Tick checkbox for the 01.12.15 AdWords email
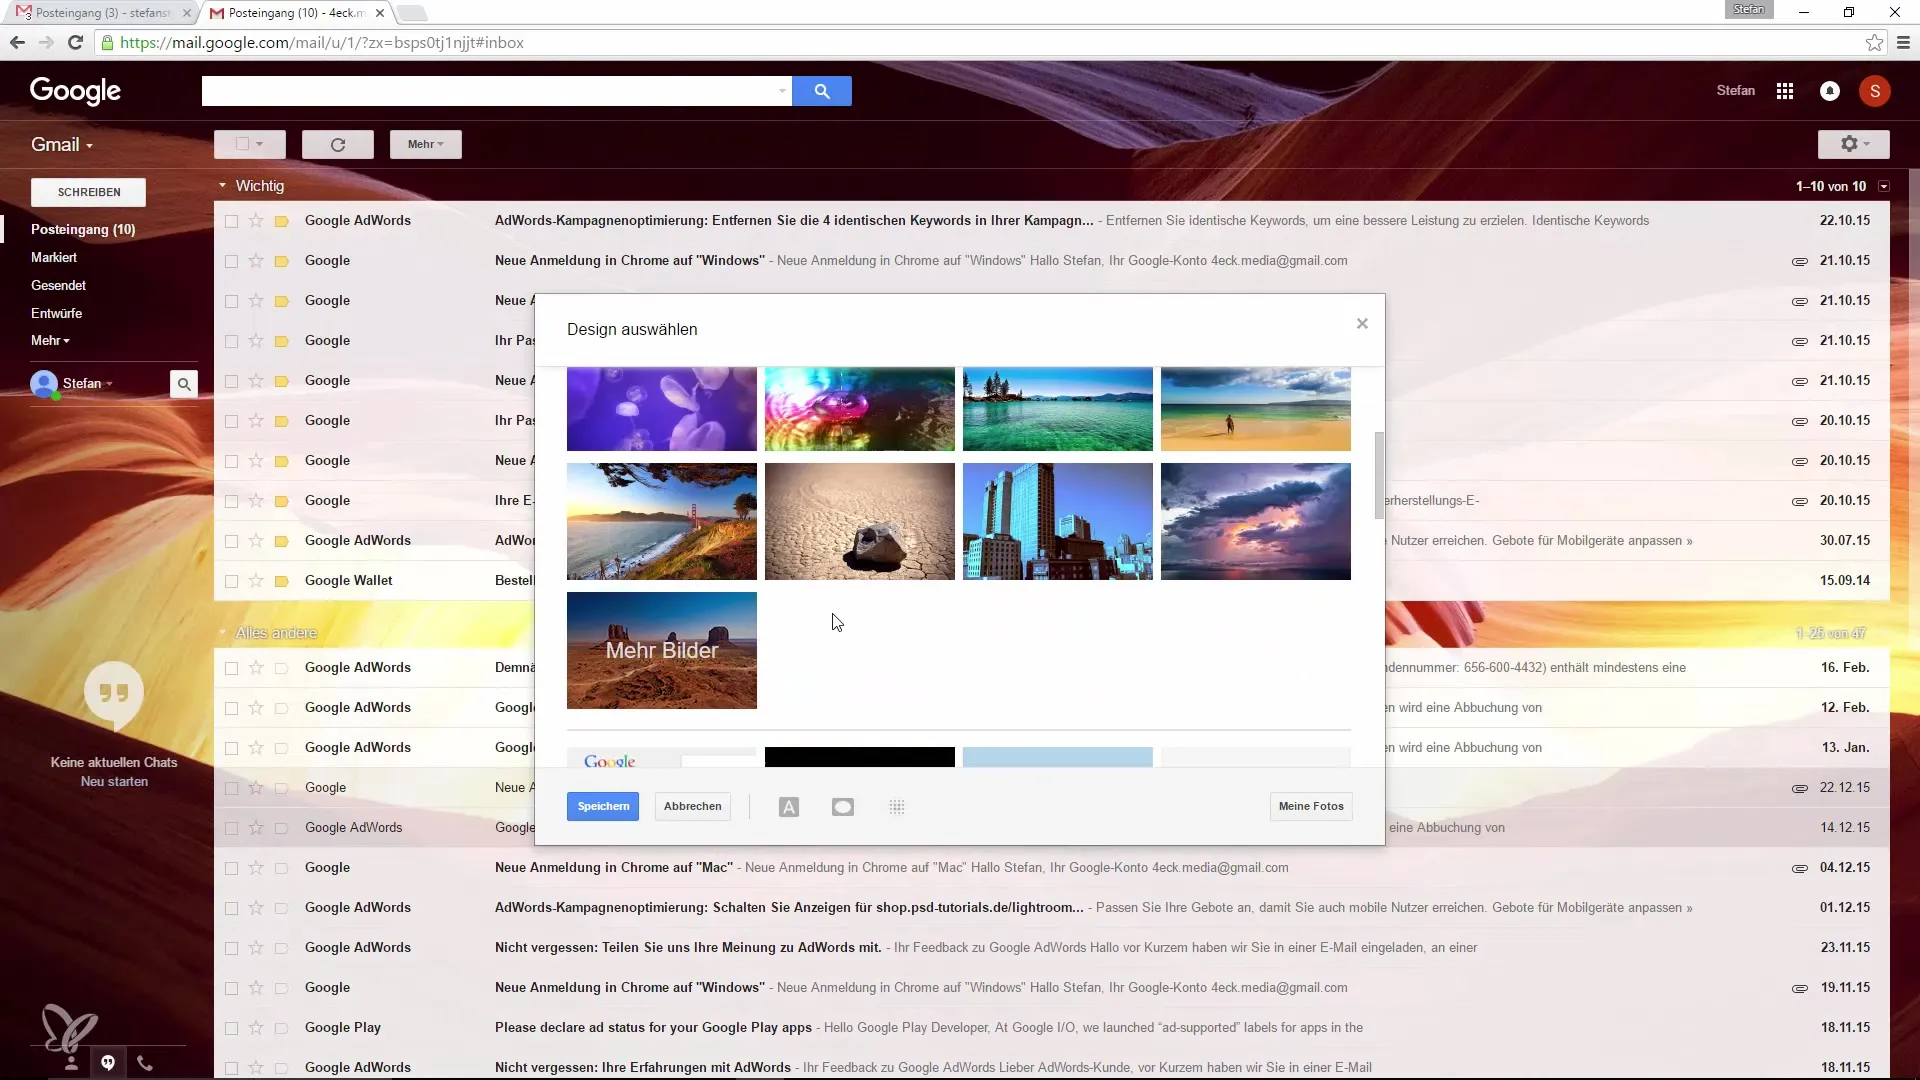This screenshot has height=1080, width=1920. tap(231, 908)
